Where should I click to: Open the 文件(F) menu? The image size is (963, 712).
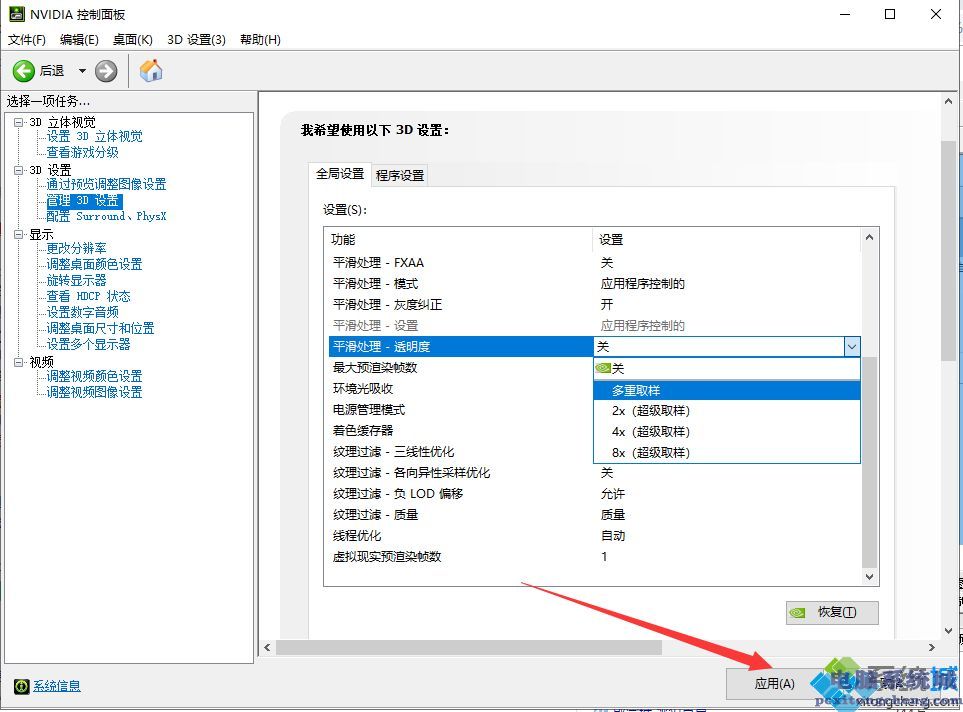pyautogui.click(x=26, y=39)
